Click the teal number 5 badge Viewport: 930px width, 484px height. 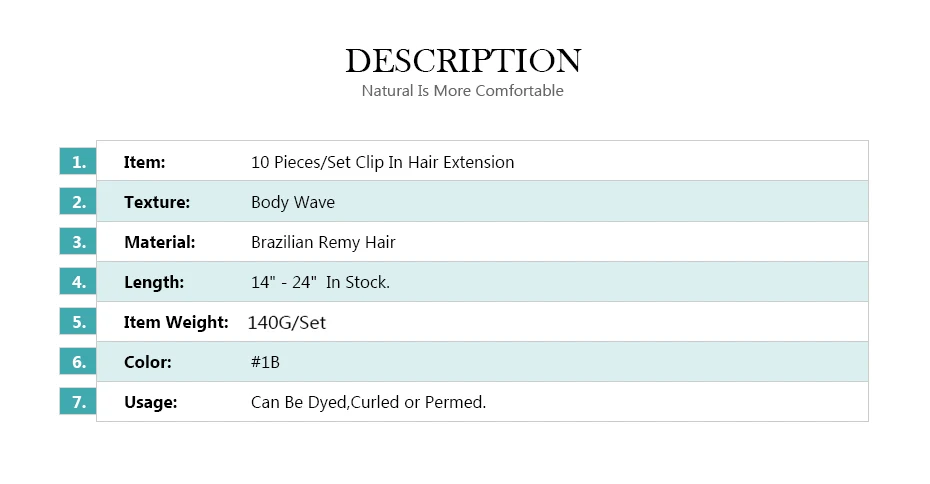[x=78, y=321]
